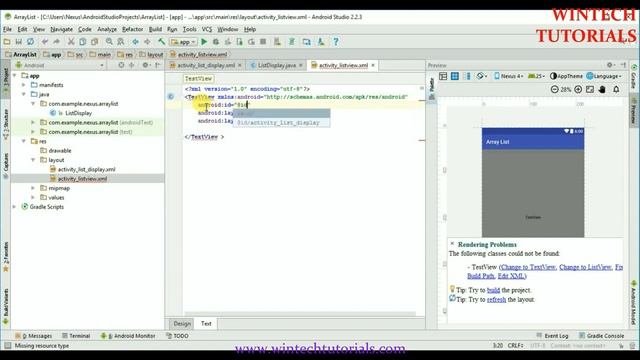Open the orientation dropdown in preview
This screenshot has width=640, height=360.
(x=482, y=76)
